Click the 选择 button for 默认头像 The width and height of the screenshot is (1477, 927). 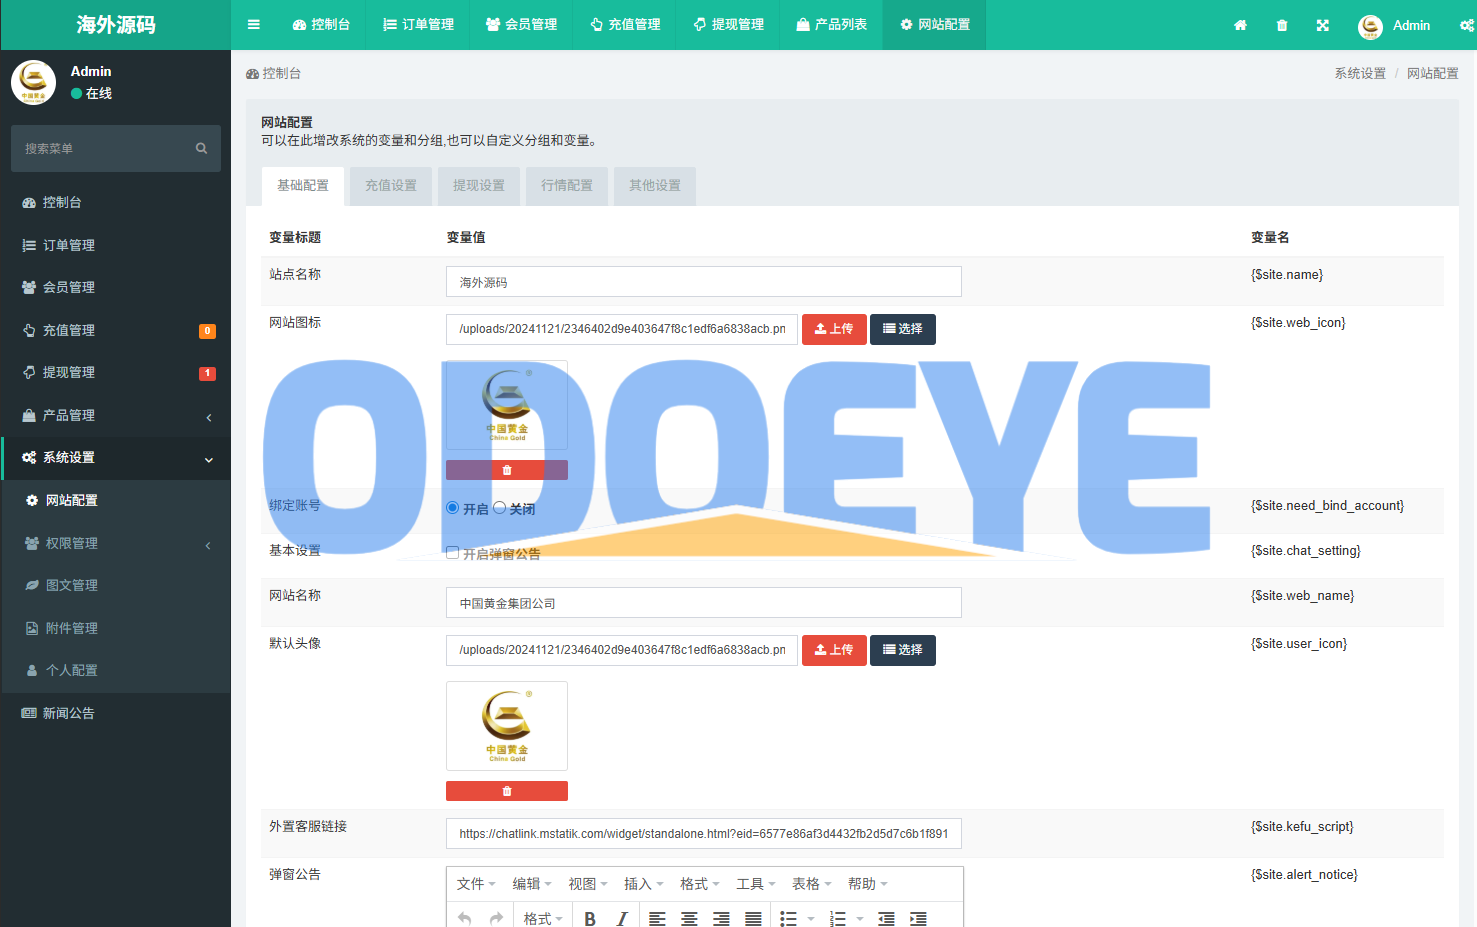(x=902, y=650)
